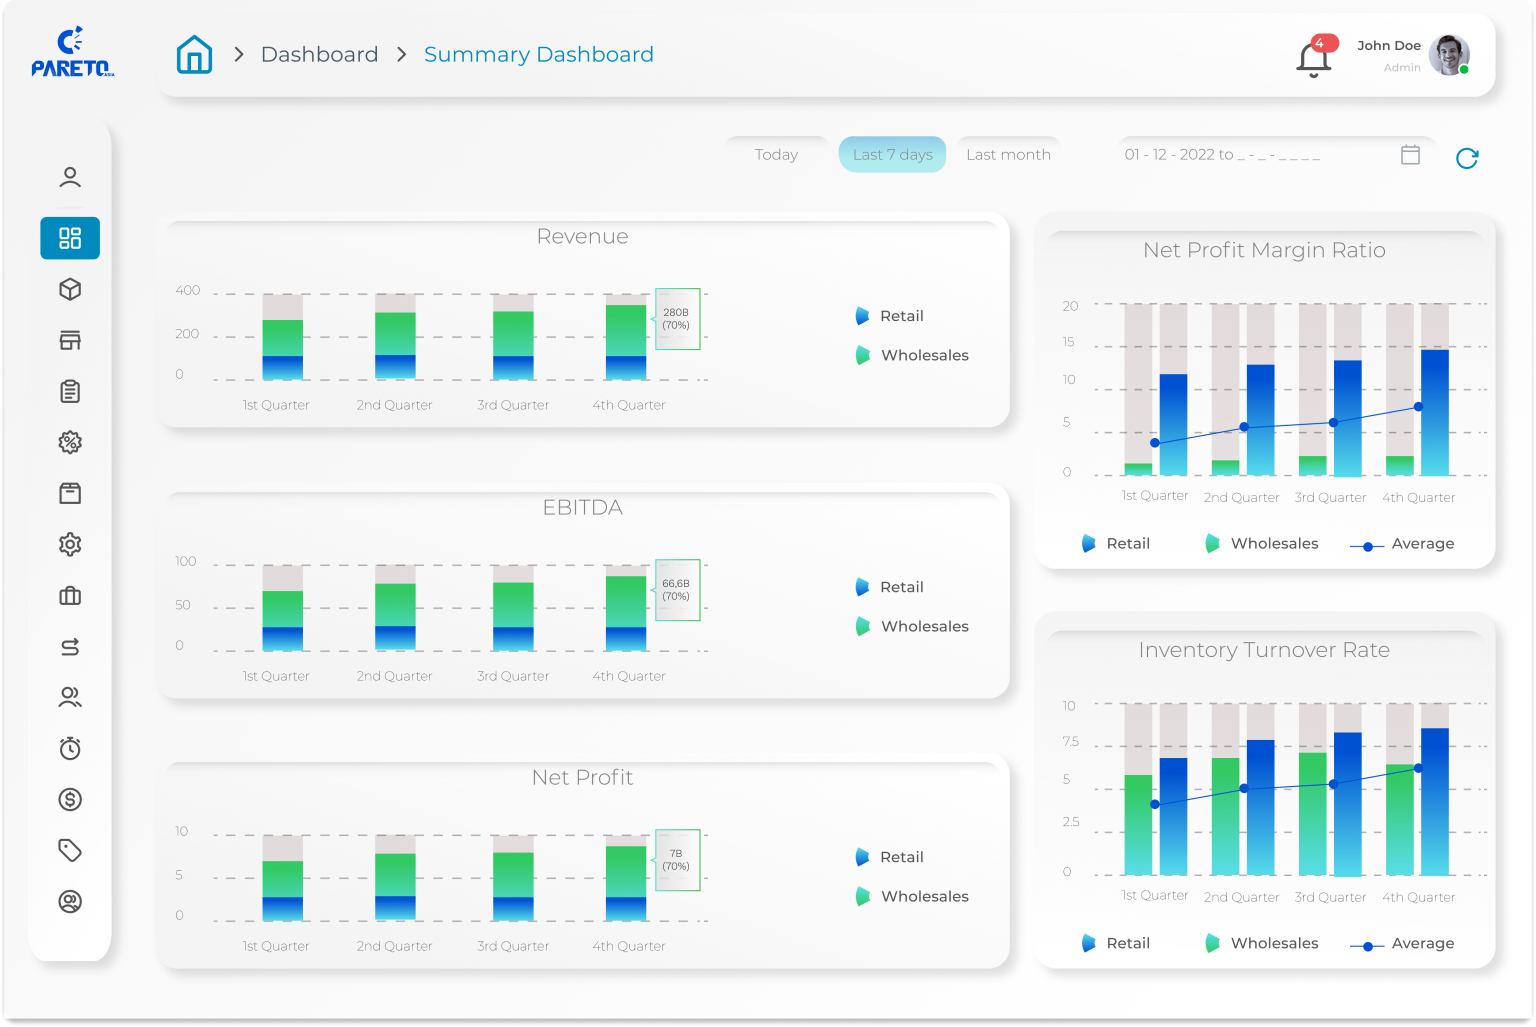Open the archive box icon in sidebar
1536x1027 pixels.
(x=70, y=493)
